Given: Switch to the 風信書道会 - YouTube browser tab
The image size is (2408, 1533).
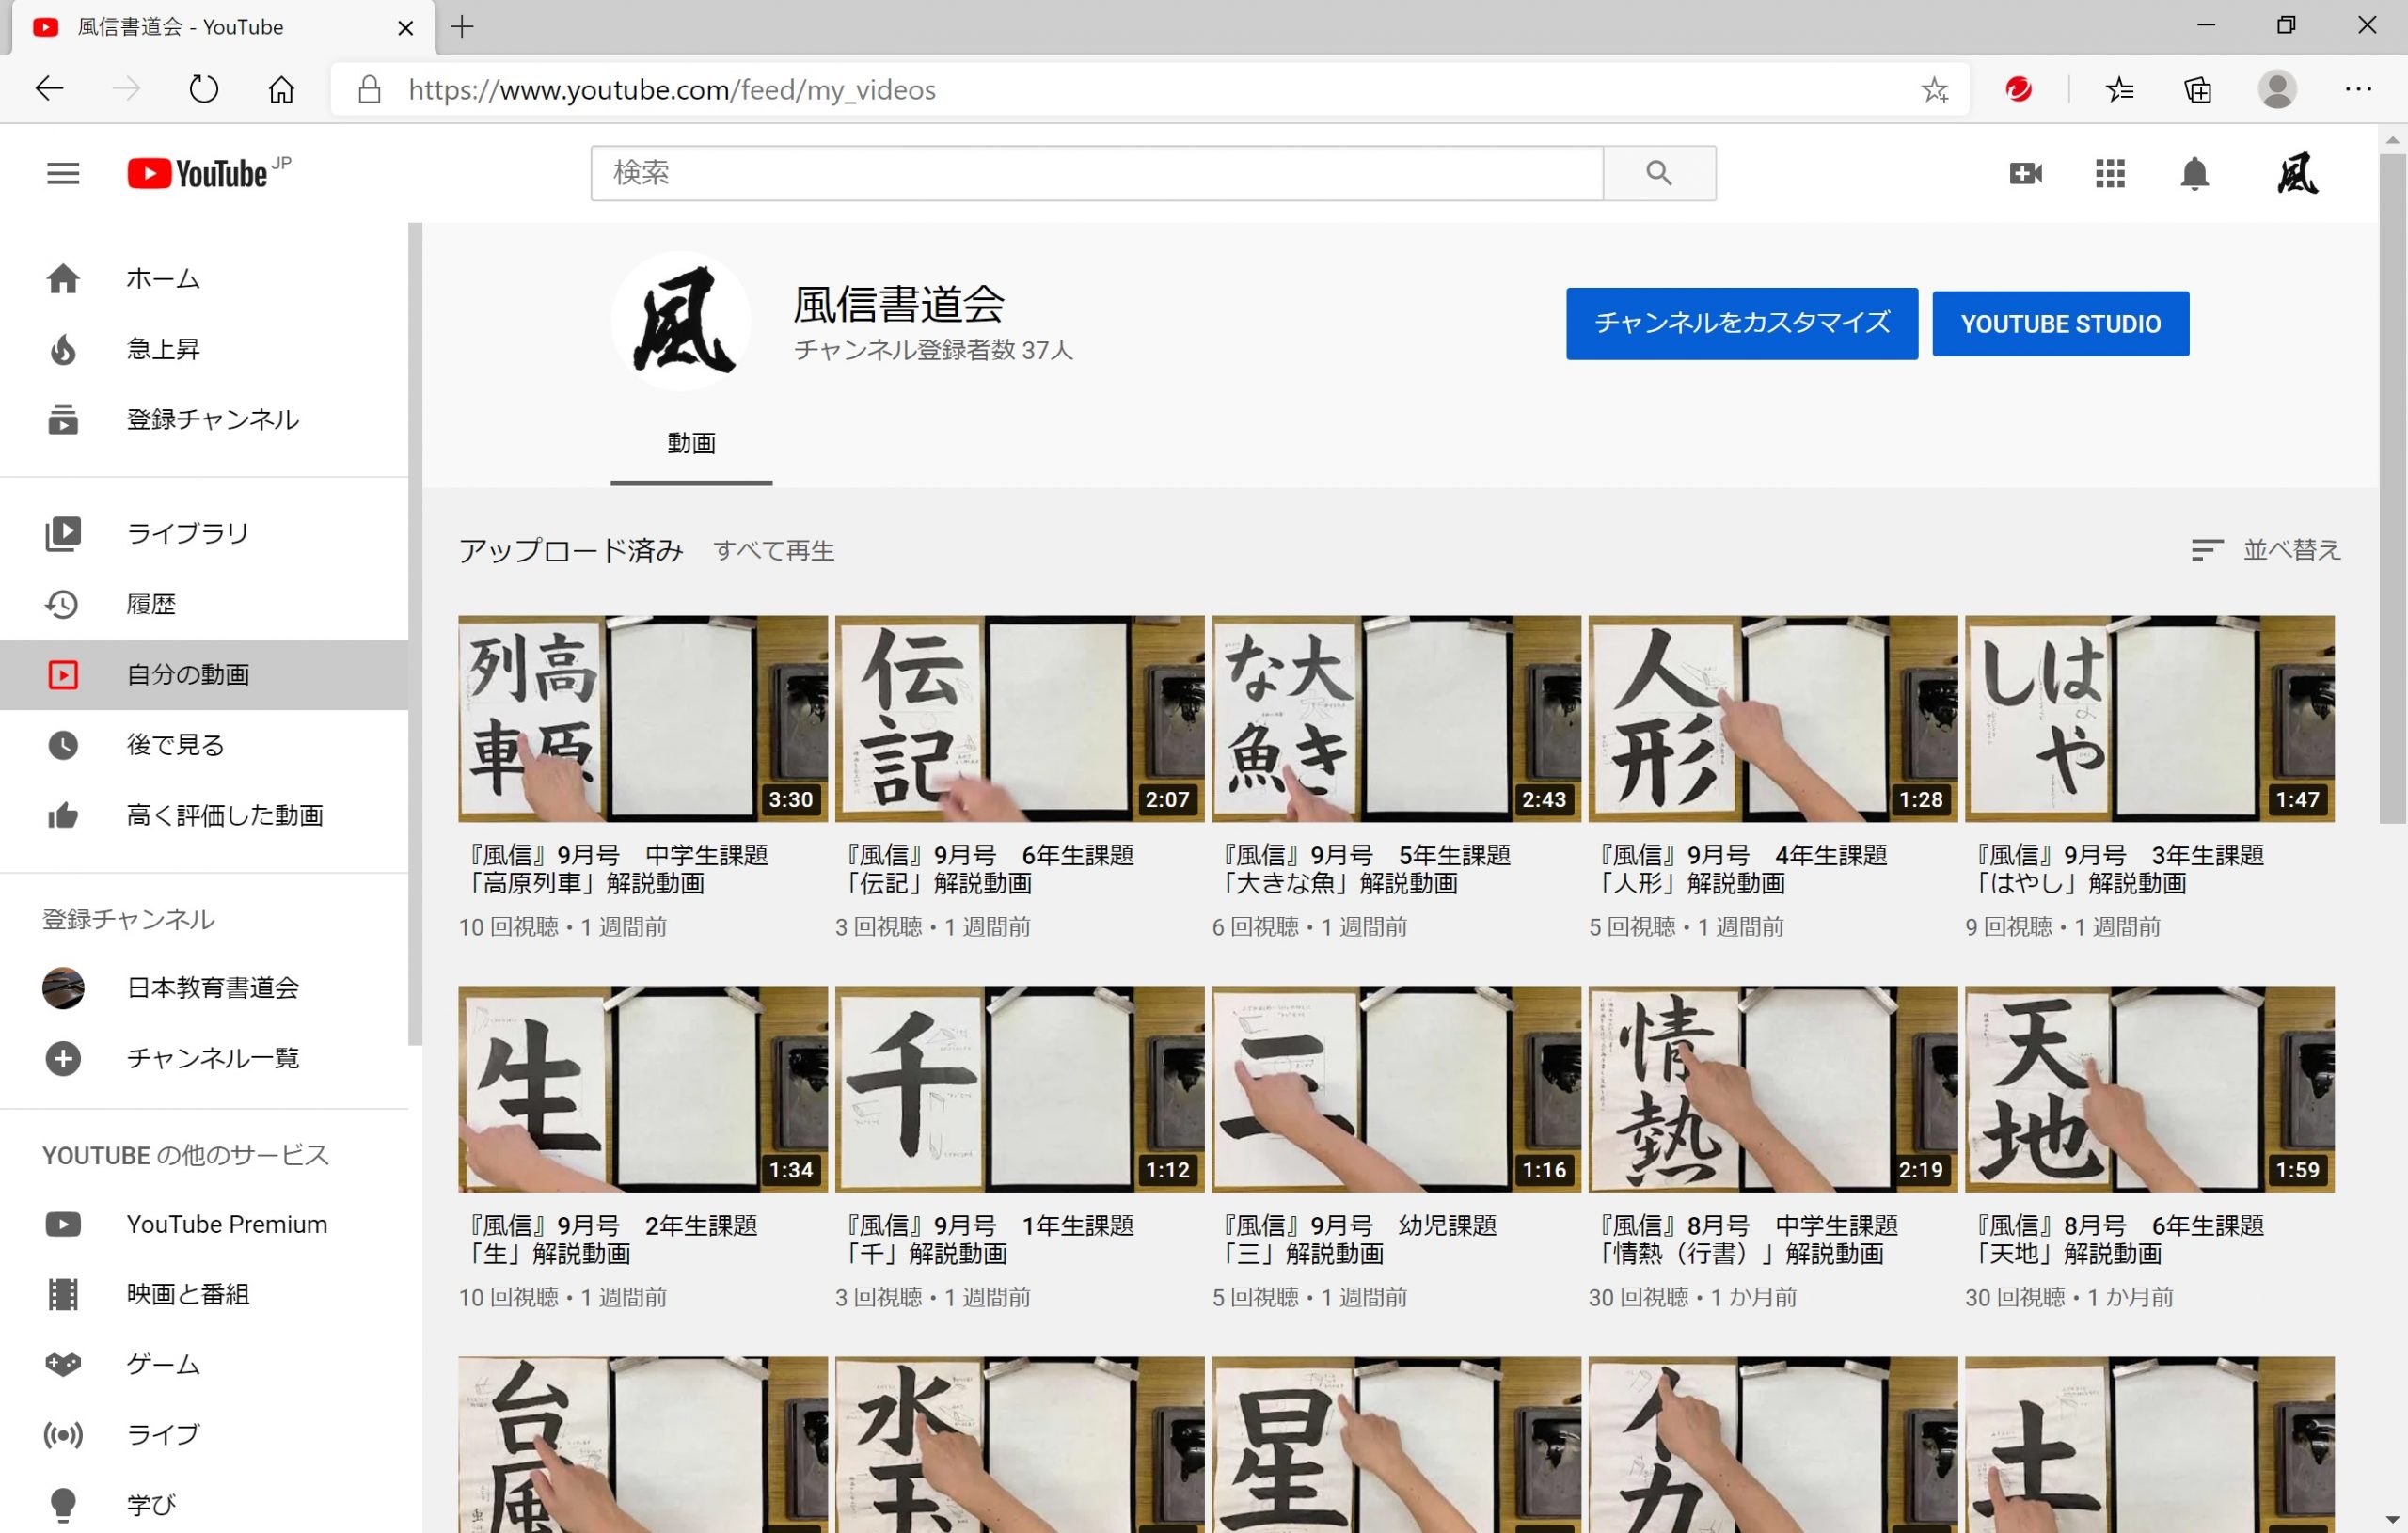Looking at the screenshot, I should pos(224,27).
